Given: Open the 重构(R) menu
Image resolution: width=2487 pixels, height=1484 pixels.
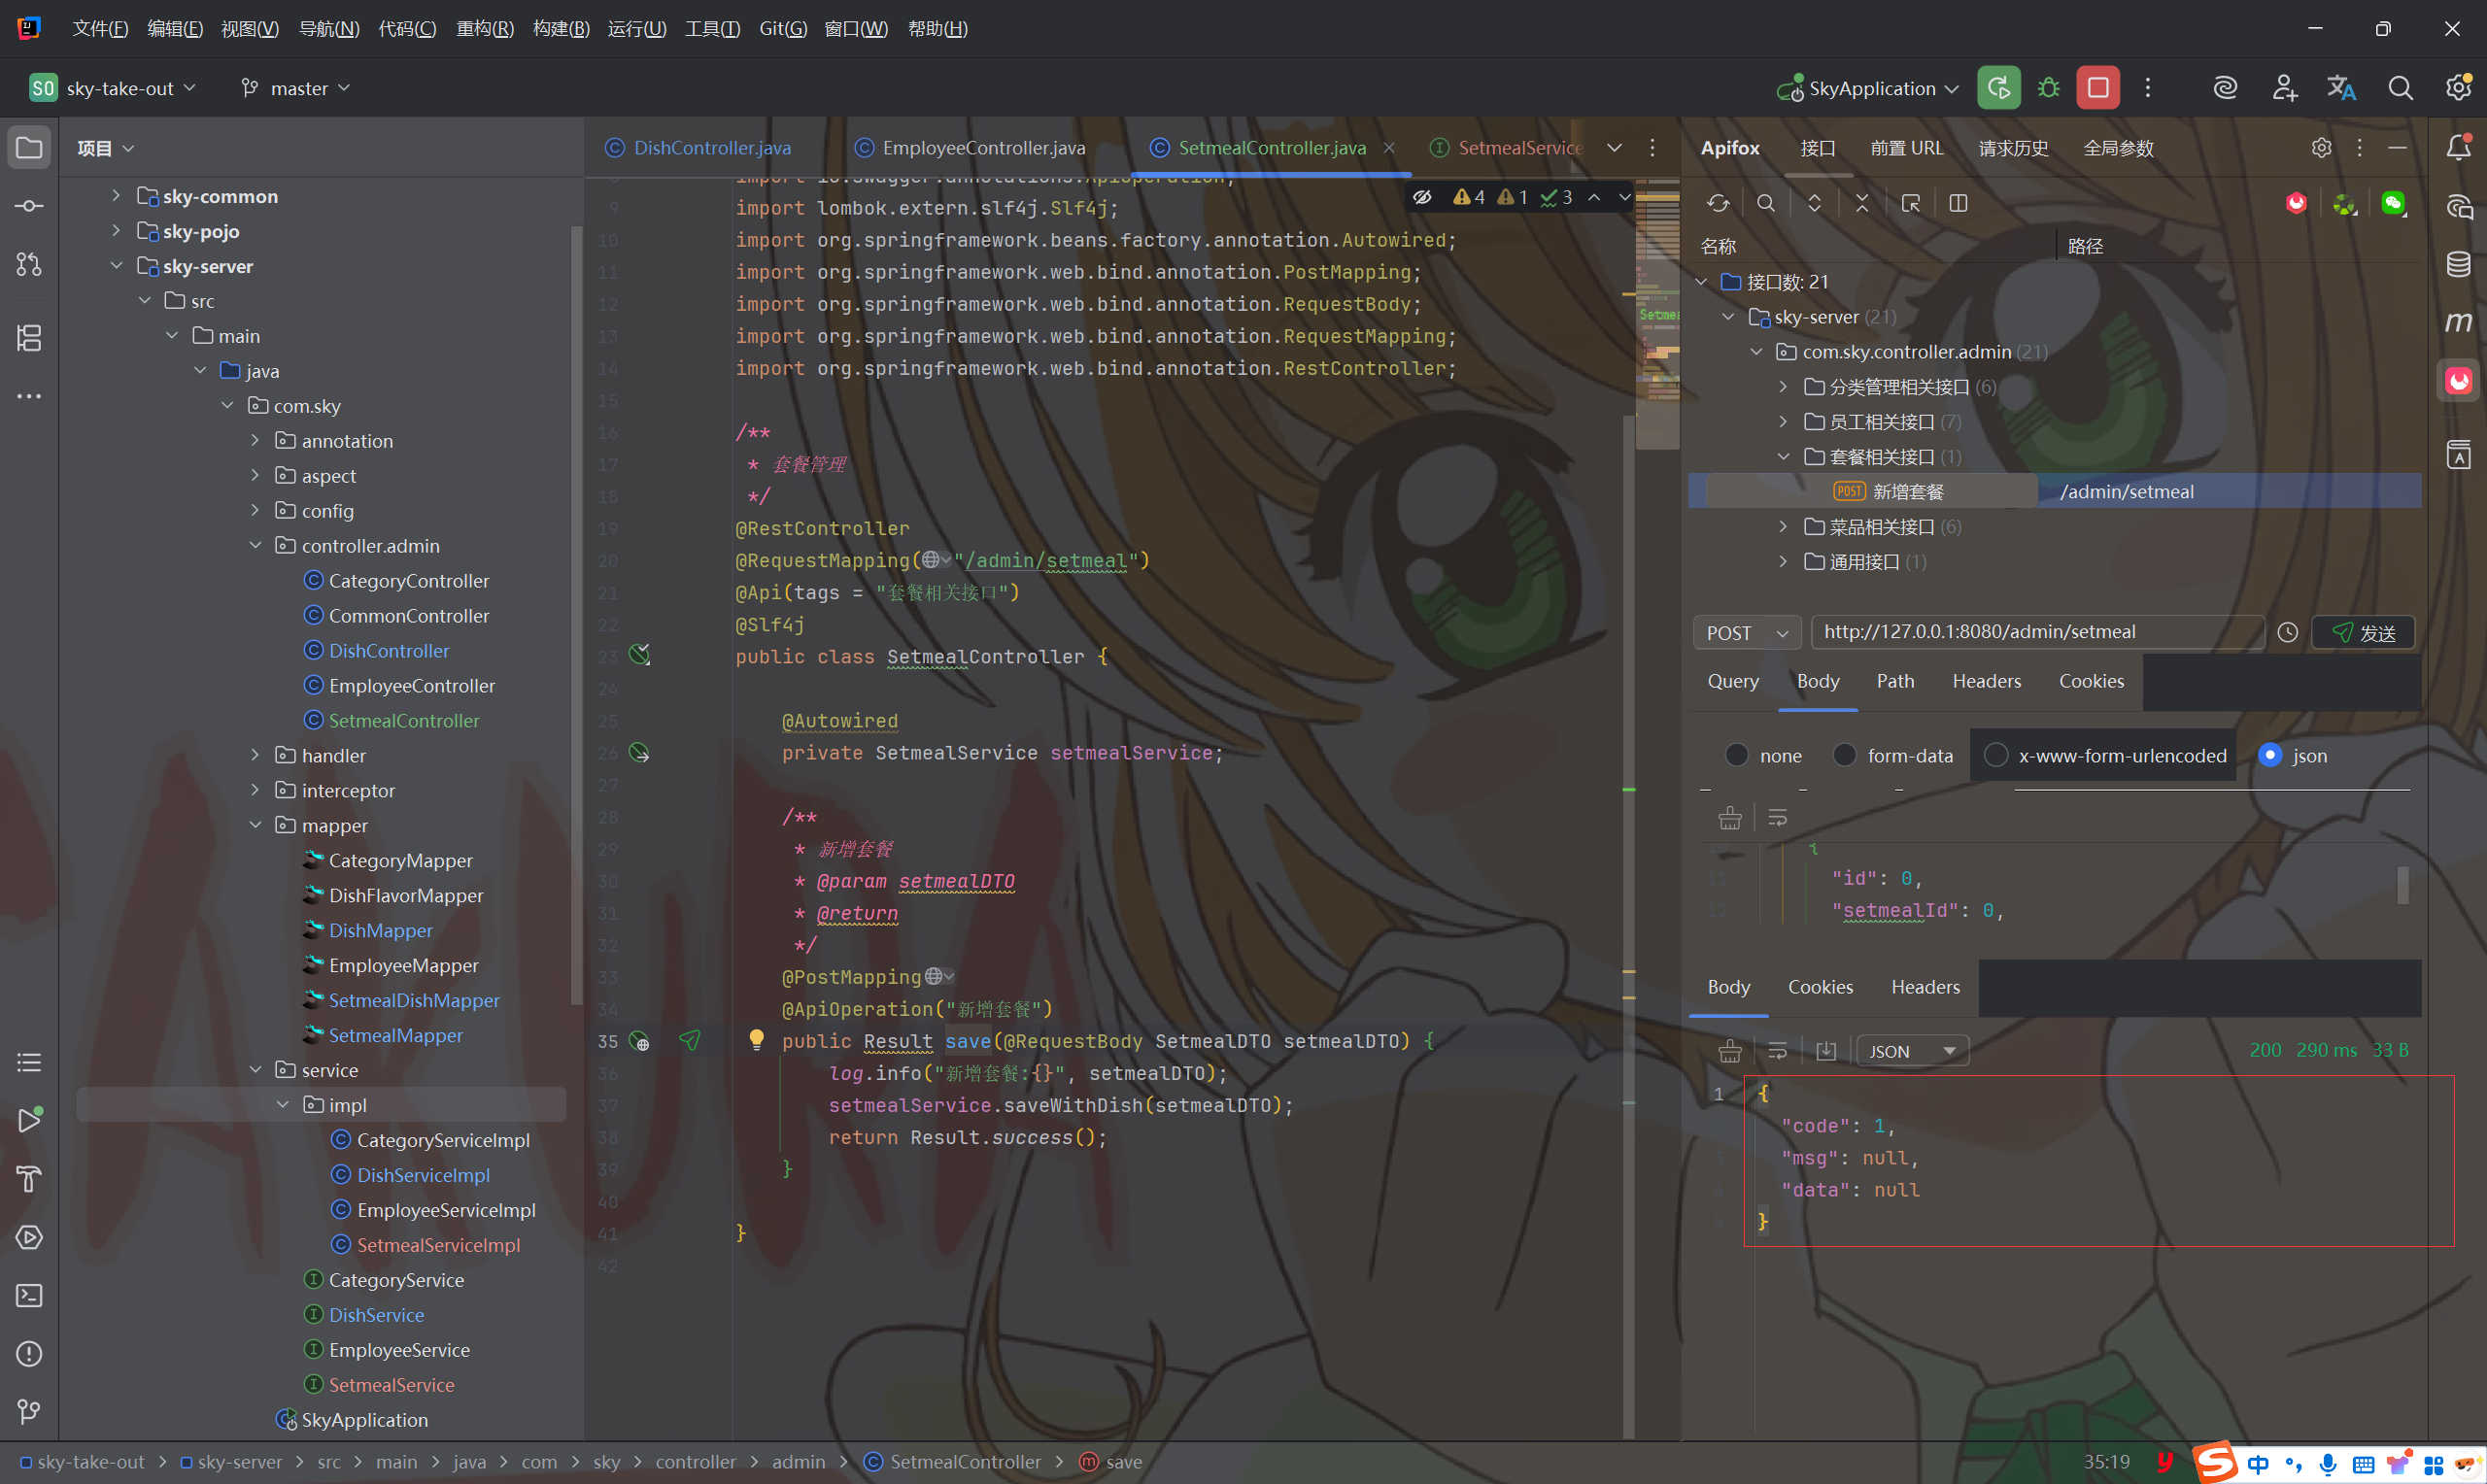Looking at the screenshot, I should [485, 29].
